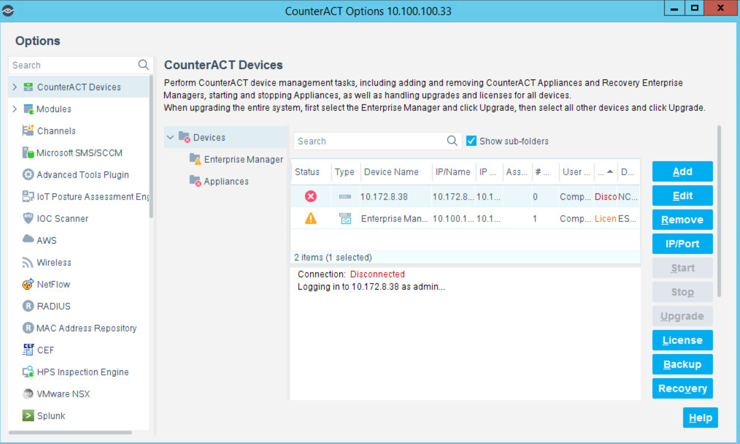
Task: Click the IOC Scanner shield icon
Action: coord(28,218)
